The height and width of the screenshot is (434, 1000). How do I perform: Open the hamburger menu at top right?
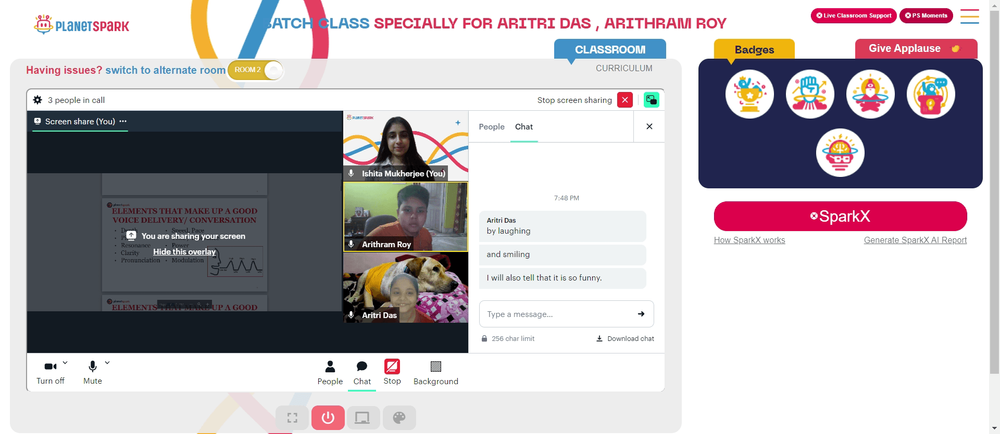coord(969,16)
